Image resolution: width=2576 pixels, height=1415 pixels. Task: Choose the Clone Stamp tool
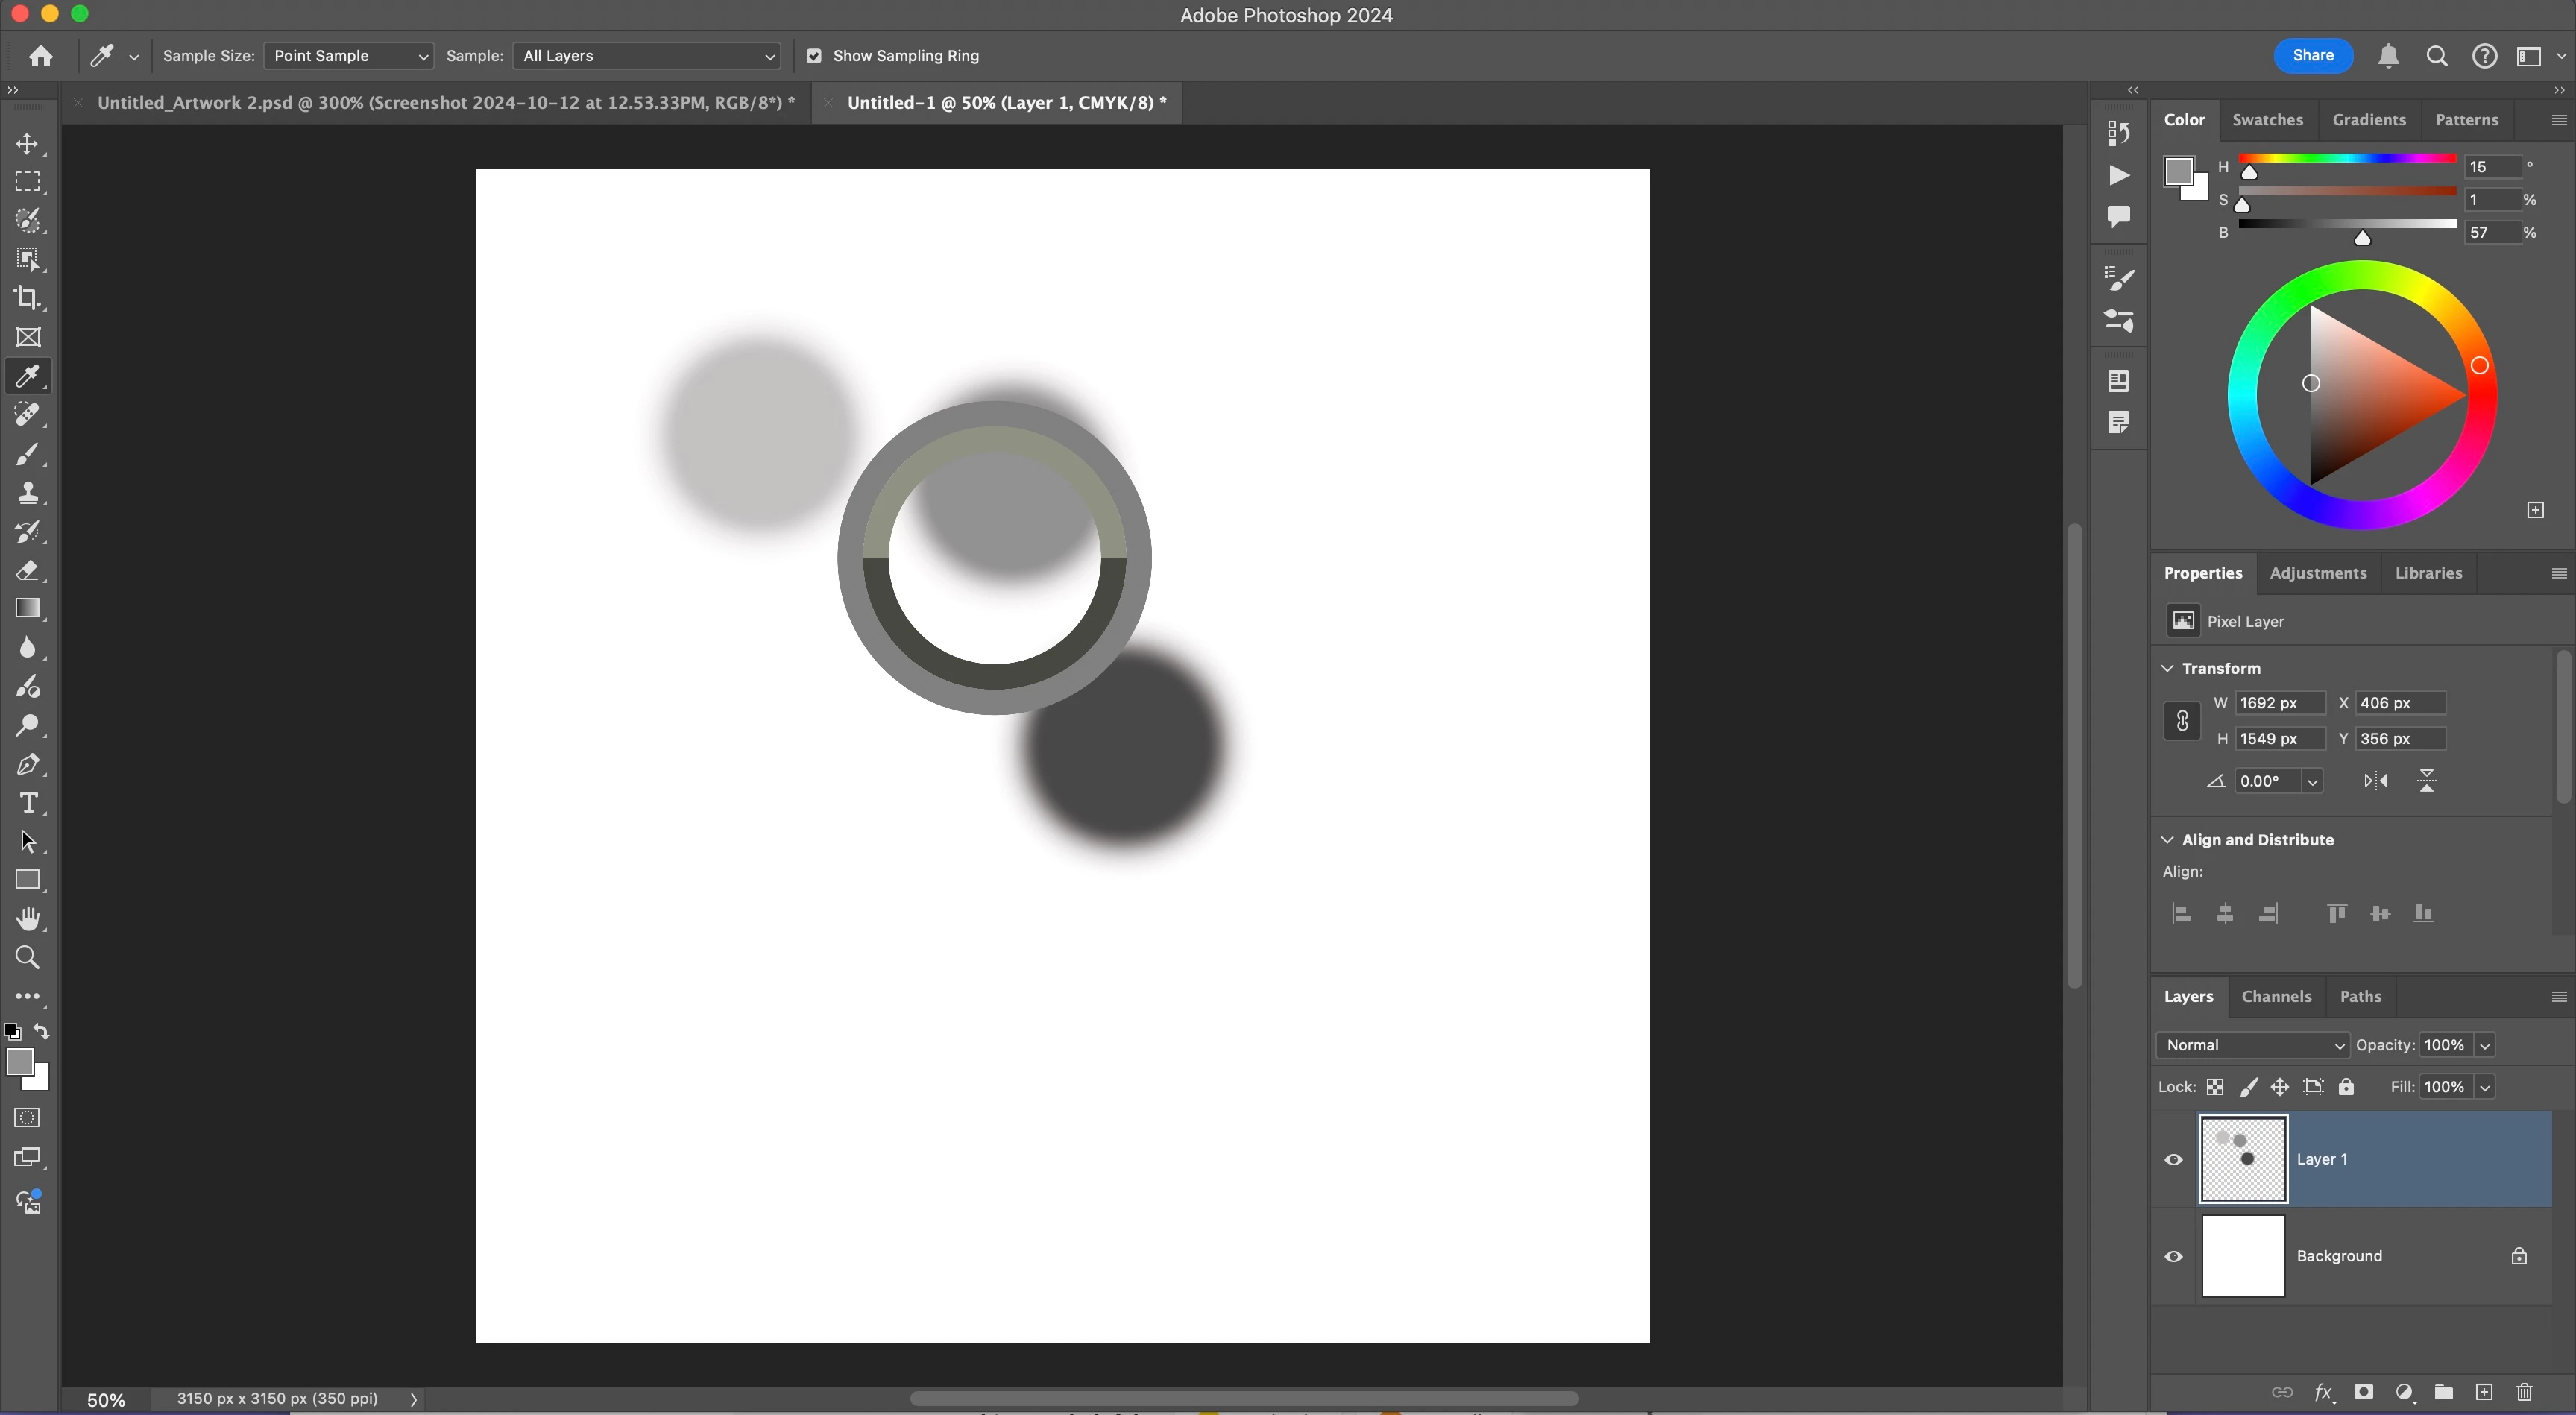pos(28,493)
